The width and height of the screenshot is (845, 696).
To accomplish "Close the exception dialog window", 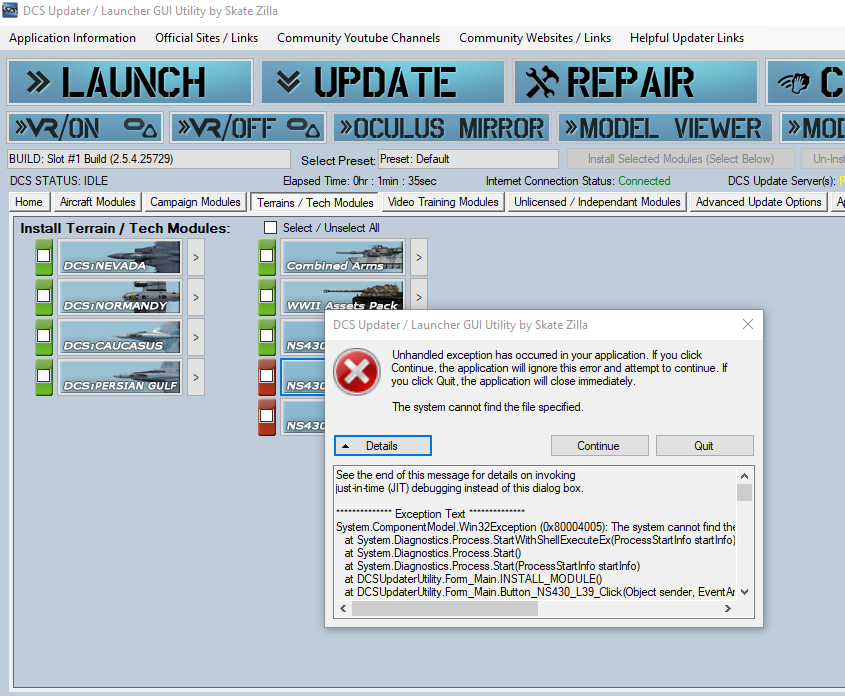I will pos(747,324).
